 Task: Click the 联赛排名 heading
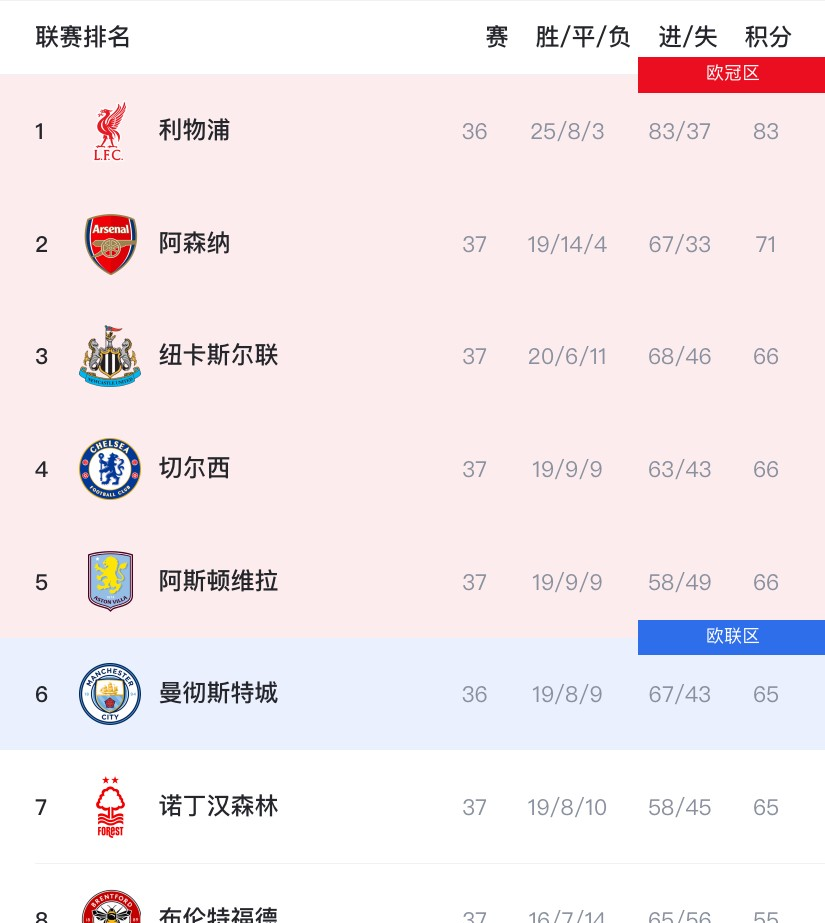(83, 38)
